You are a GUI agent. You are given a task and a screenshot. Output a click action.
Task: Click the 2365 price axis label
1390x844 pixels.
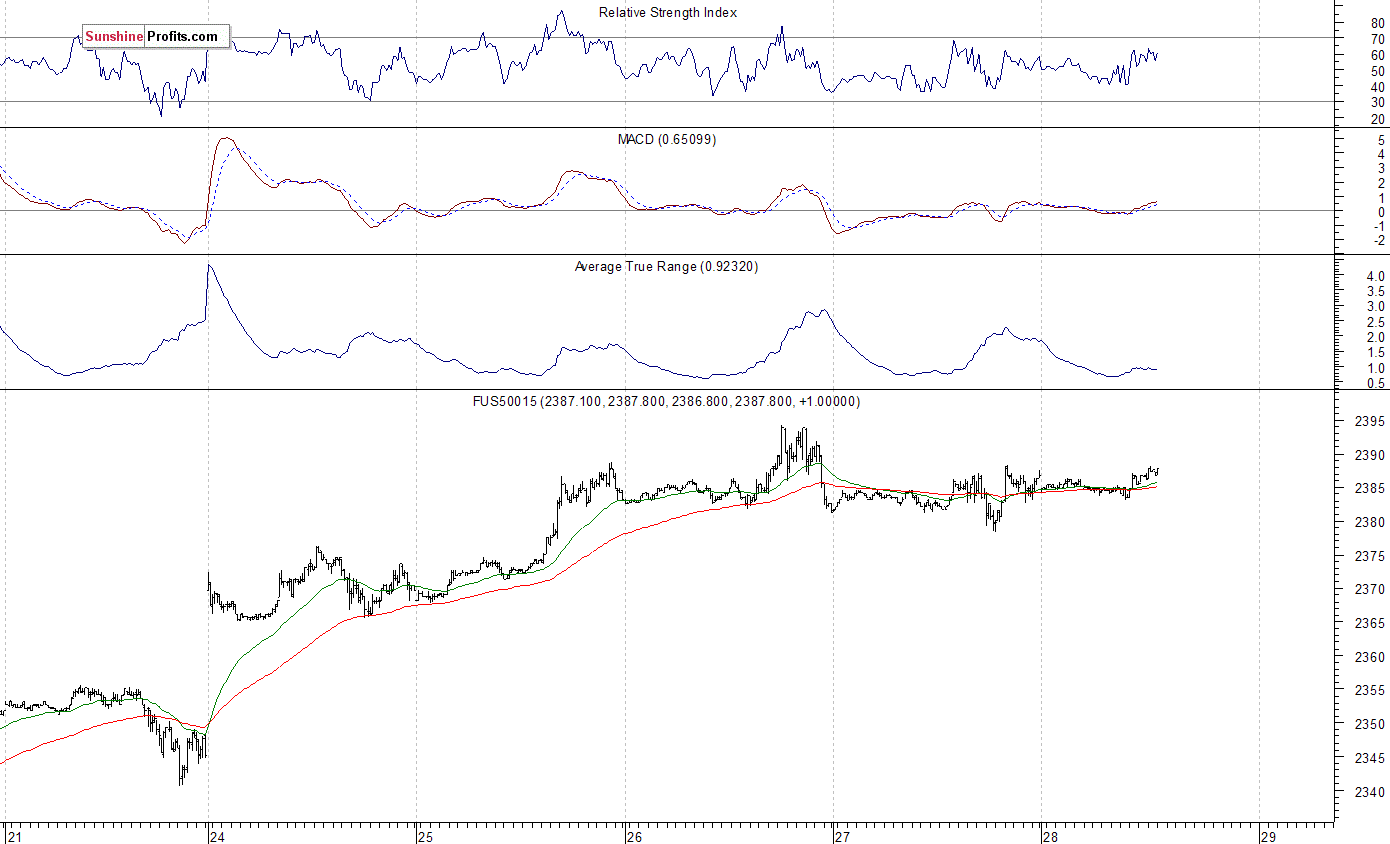(1369, 624)
